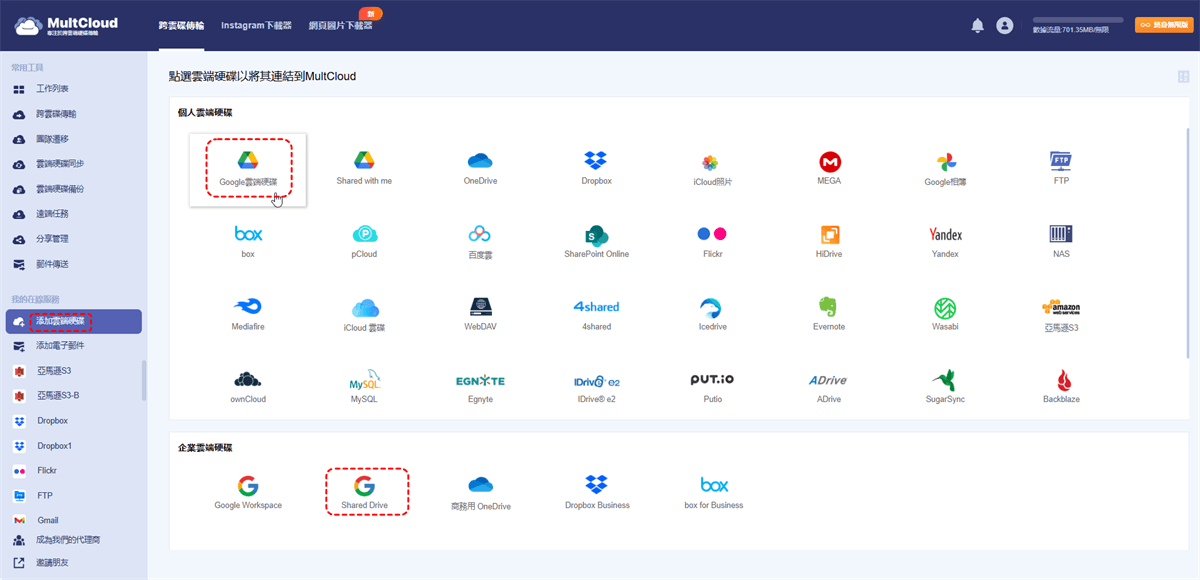Add the Dropbox Business cloud
Viewport: 1200px width, 580px height.
click(x=596, y=492)
